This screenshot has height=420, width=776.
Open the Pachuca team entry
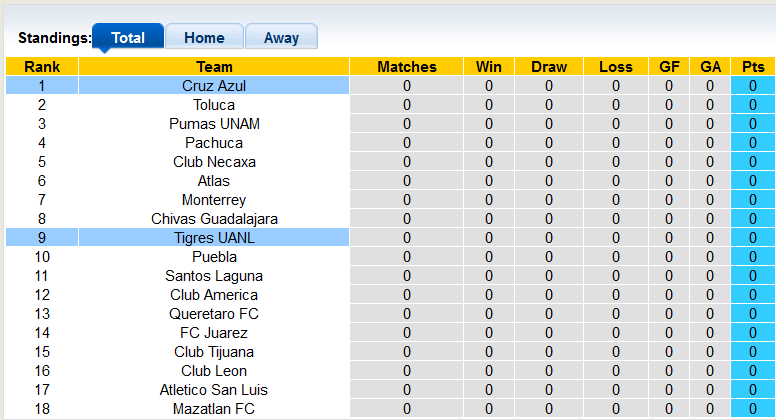pyautogui.click(x=214, y=143)
